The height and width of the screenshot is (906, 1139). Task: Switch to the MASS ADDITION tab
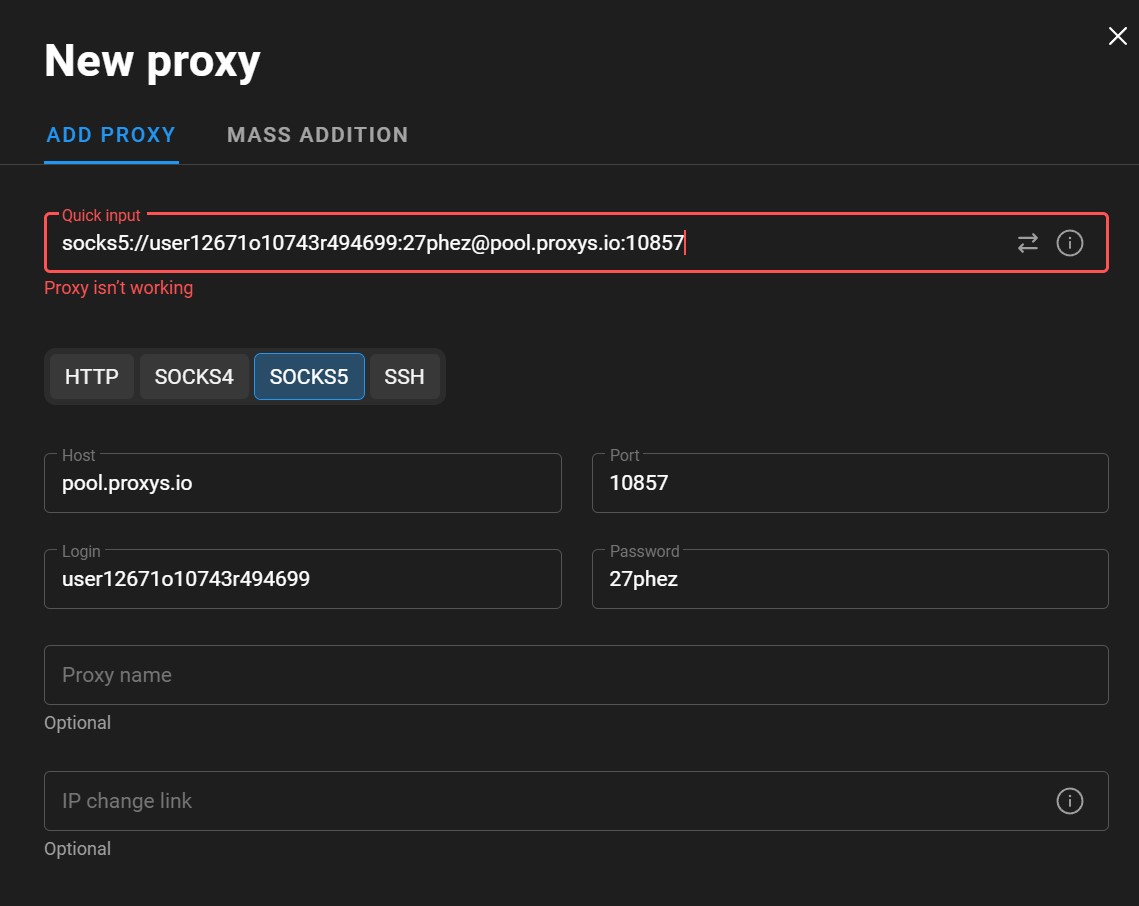(317, 134)
